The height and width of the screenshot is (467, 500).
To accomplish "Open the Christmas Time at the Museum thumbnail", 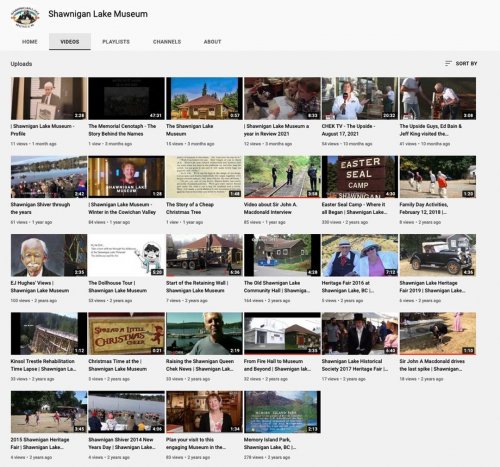I will (126, 333).
